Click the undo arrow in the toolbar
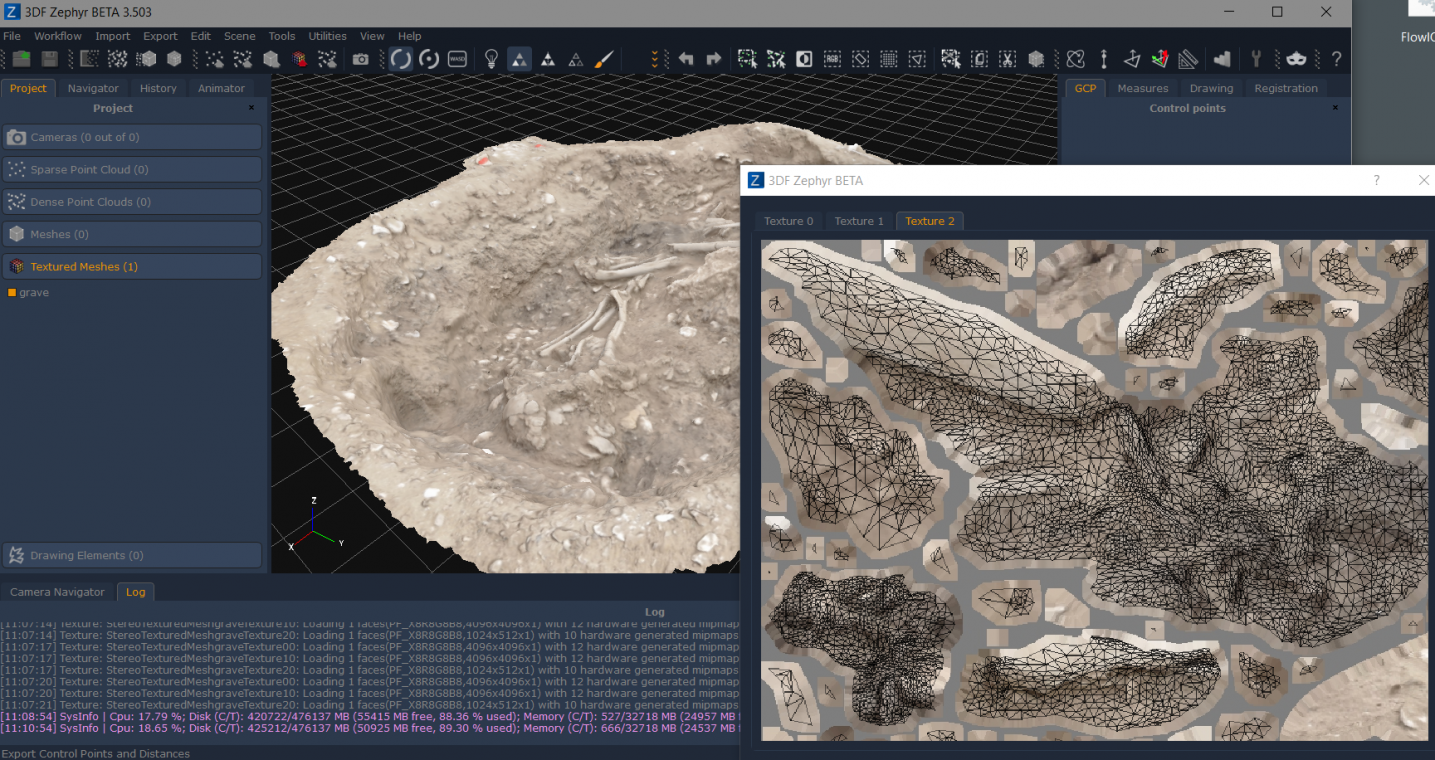The width and height of the screenshot is (1435, 760). (x=686, y=59)
